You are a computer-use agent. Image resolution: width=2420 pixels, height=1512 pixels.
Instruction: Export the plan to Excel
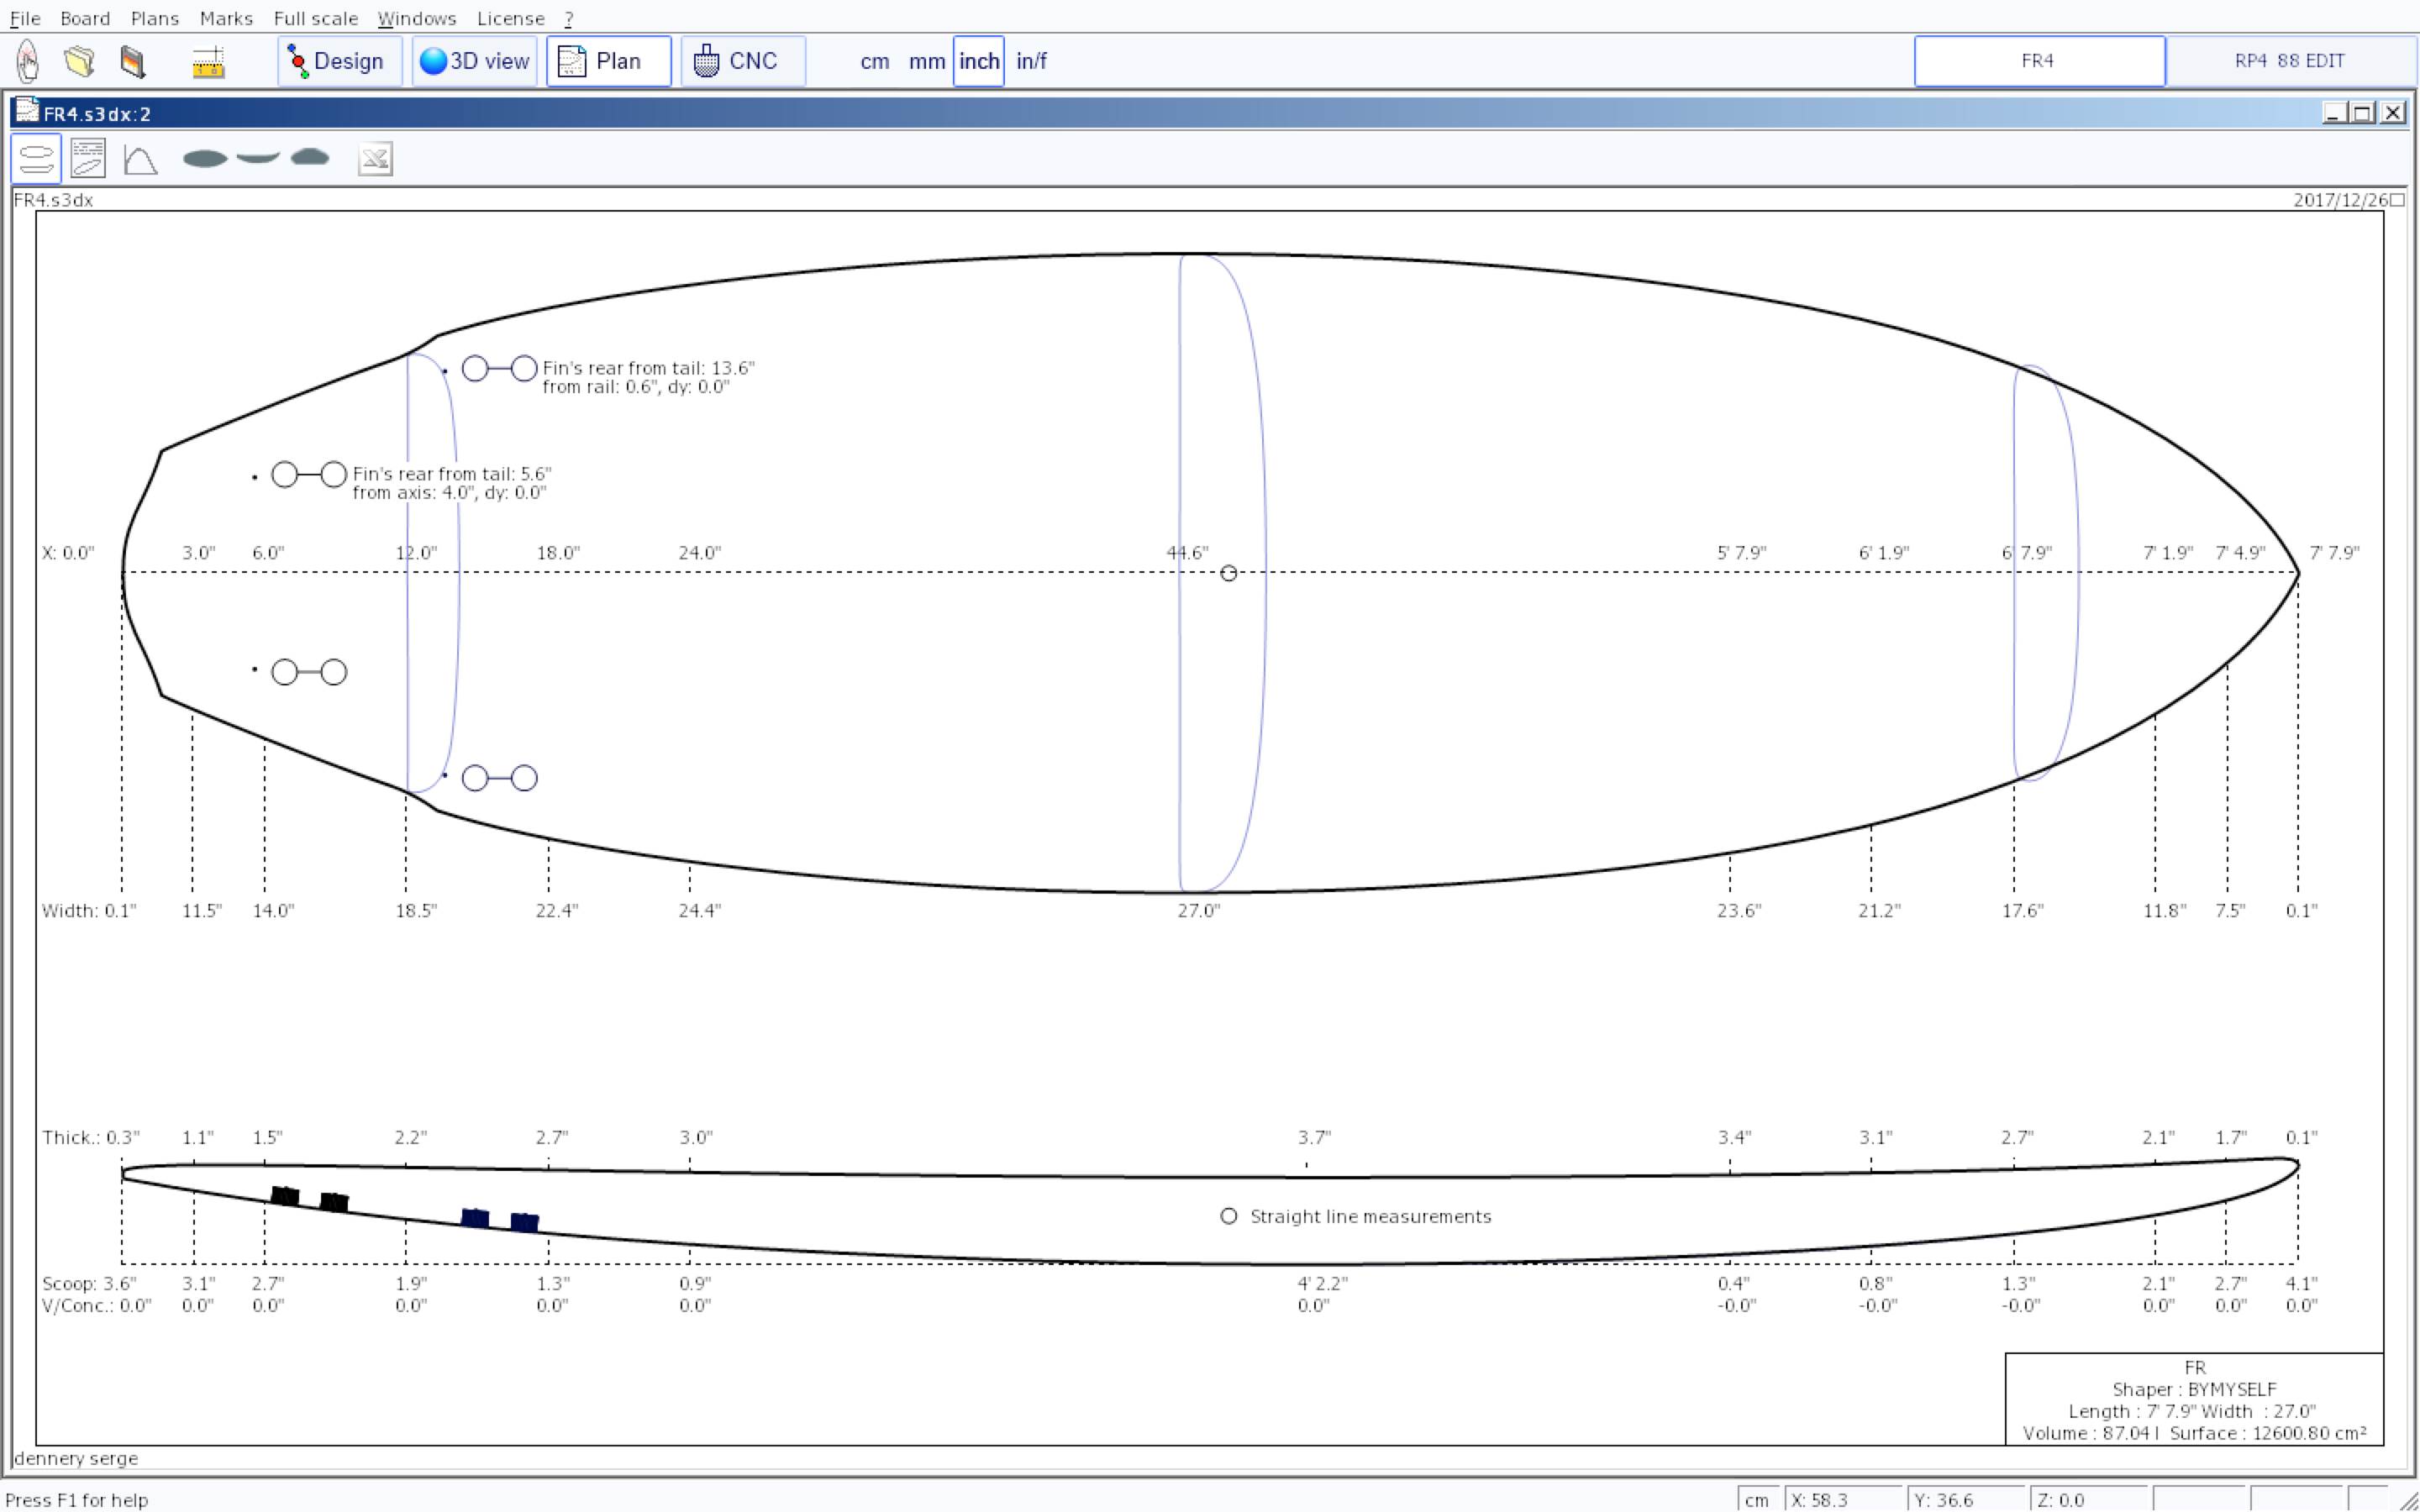(x=375, y=159)
